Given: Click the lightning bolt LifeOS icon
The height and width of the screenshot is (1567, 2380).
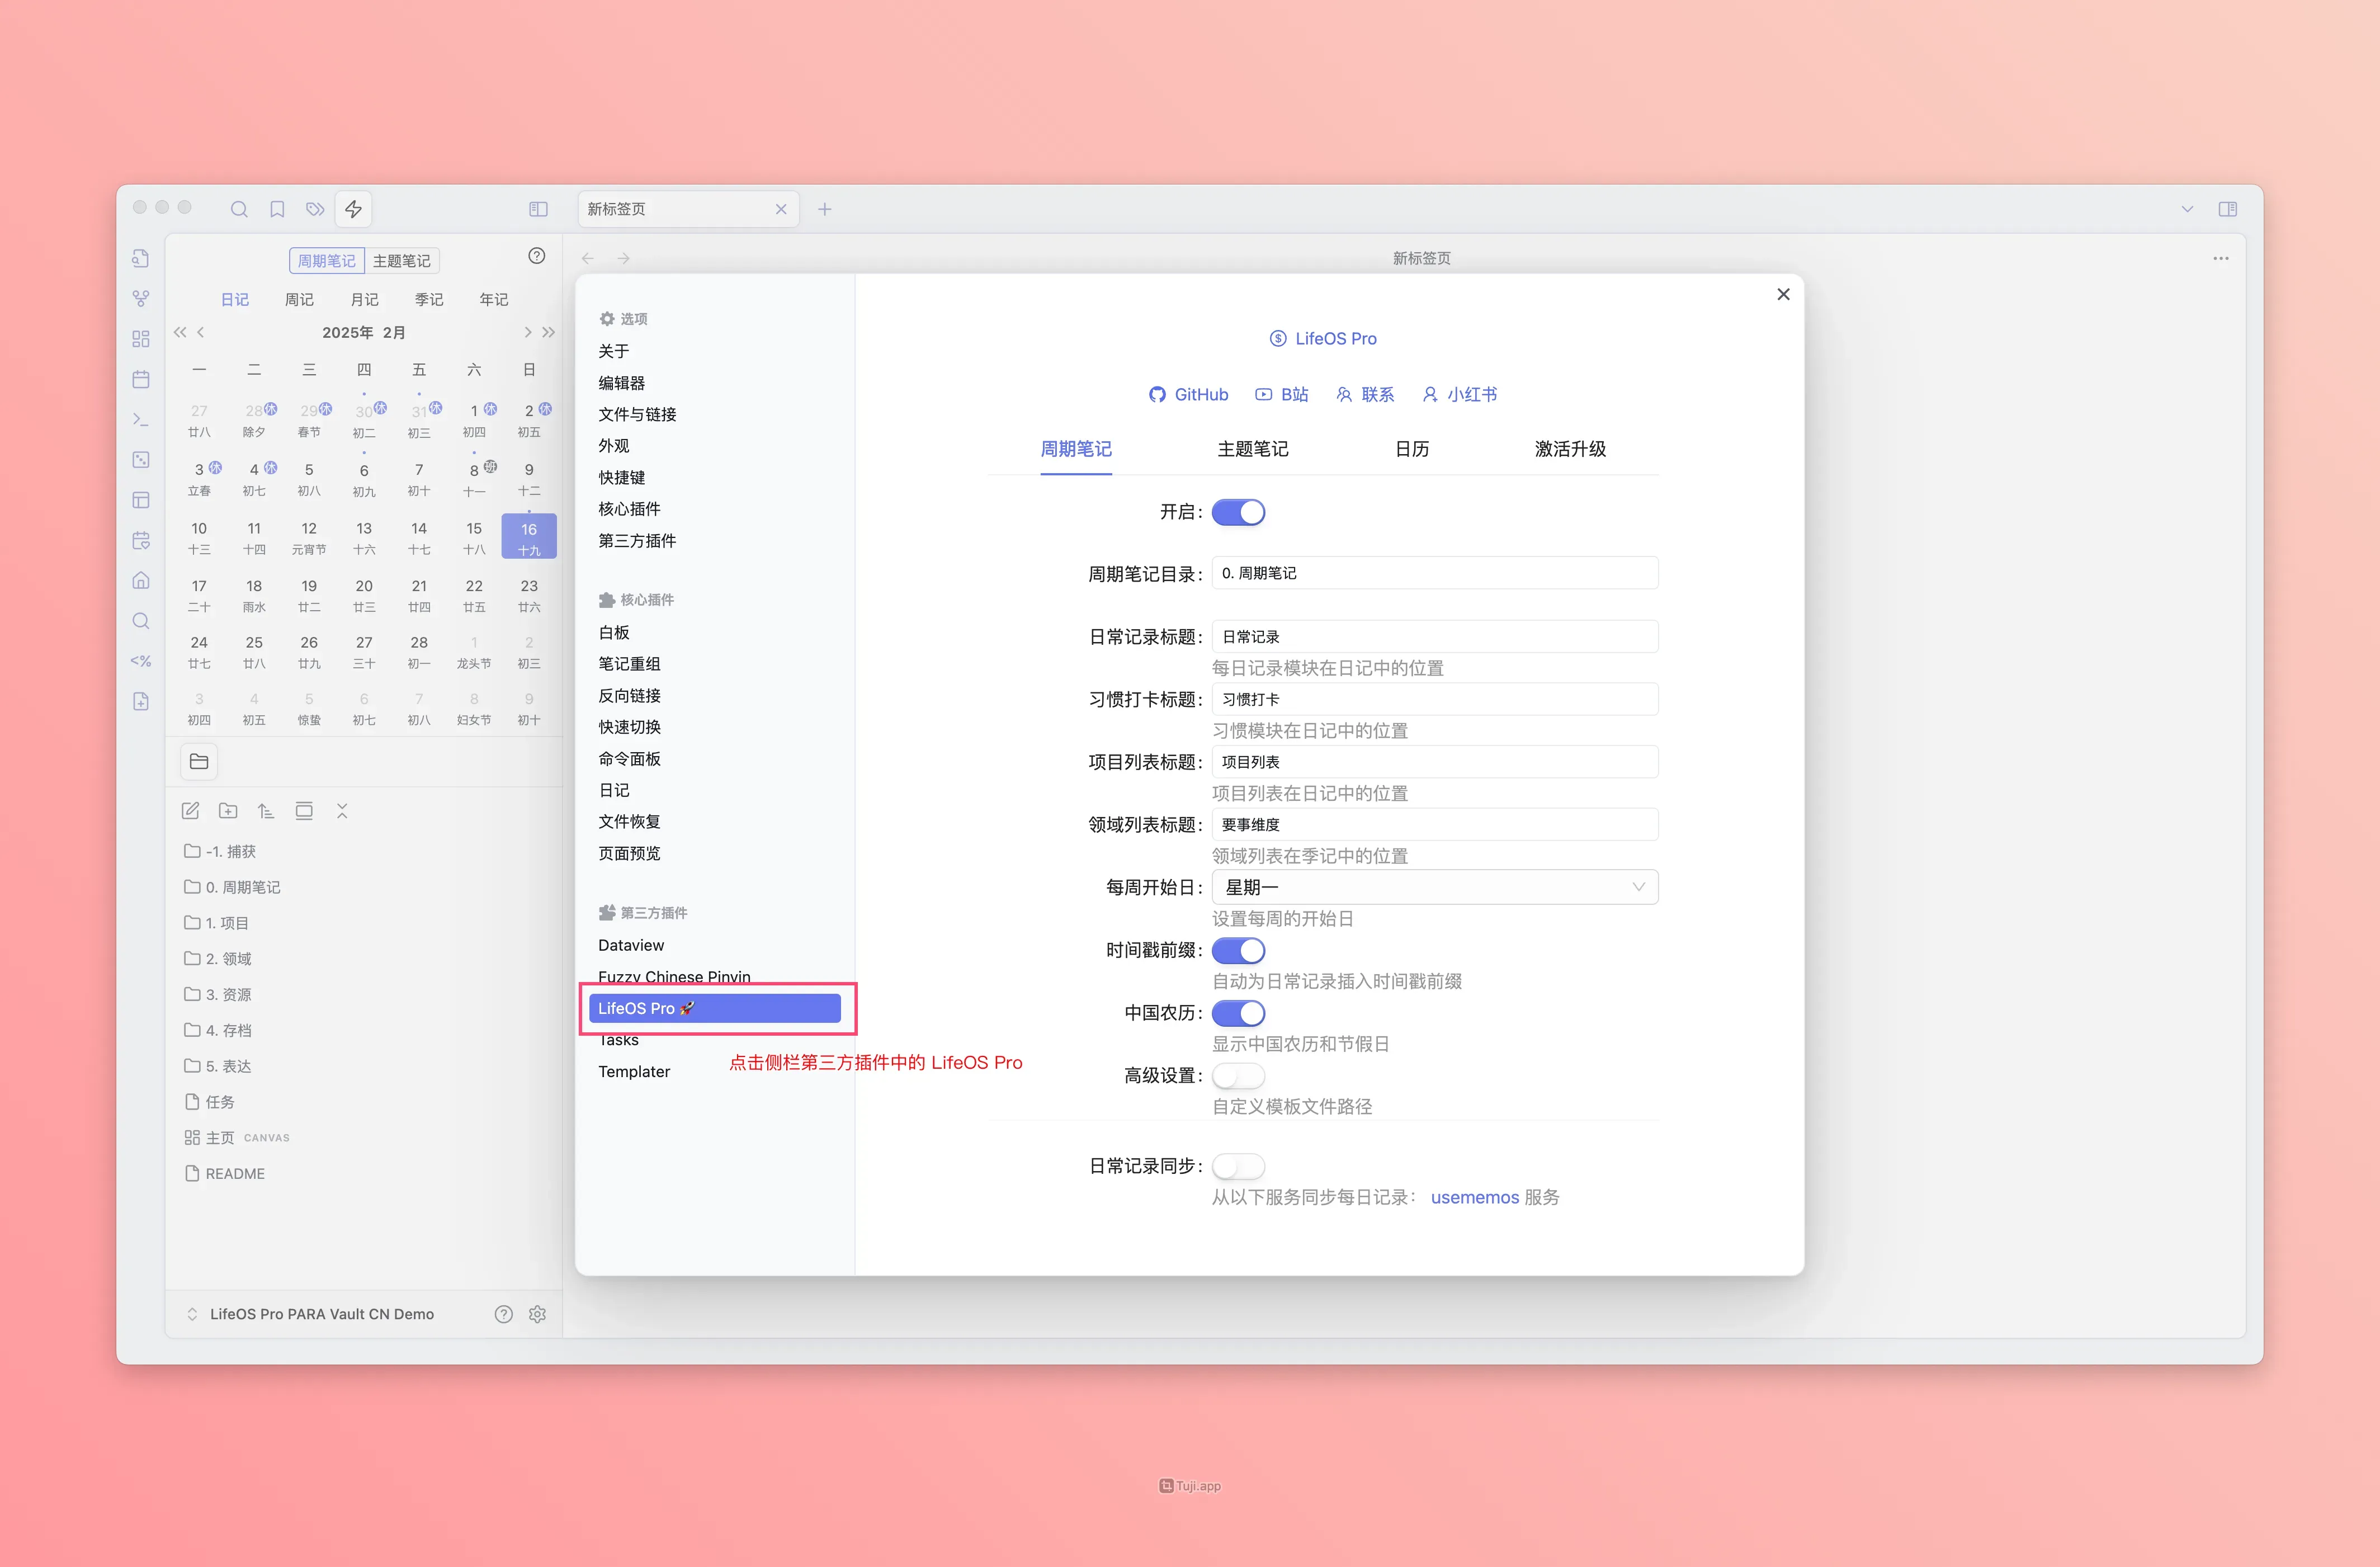Looking at the screenshot, I should pyautogui.click(x=354, y=209).
